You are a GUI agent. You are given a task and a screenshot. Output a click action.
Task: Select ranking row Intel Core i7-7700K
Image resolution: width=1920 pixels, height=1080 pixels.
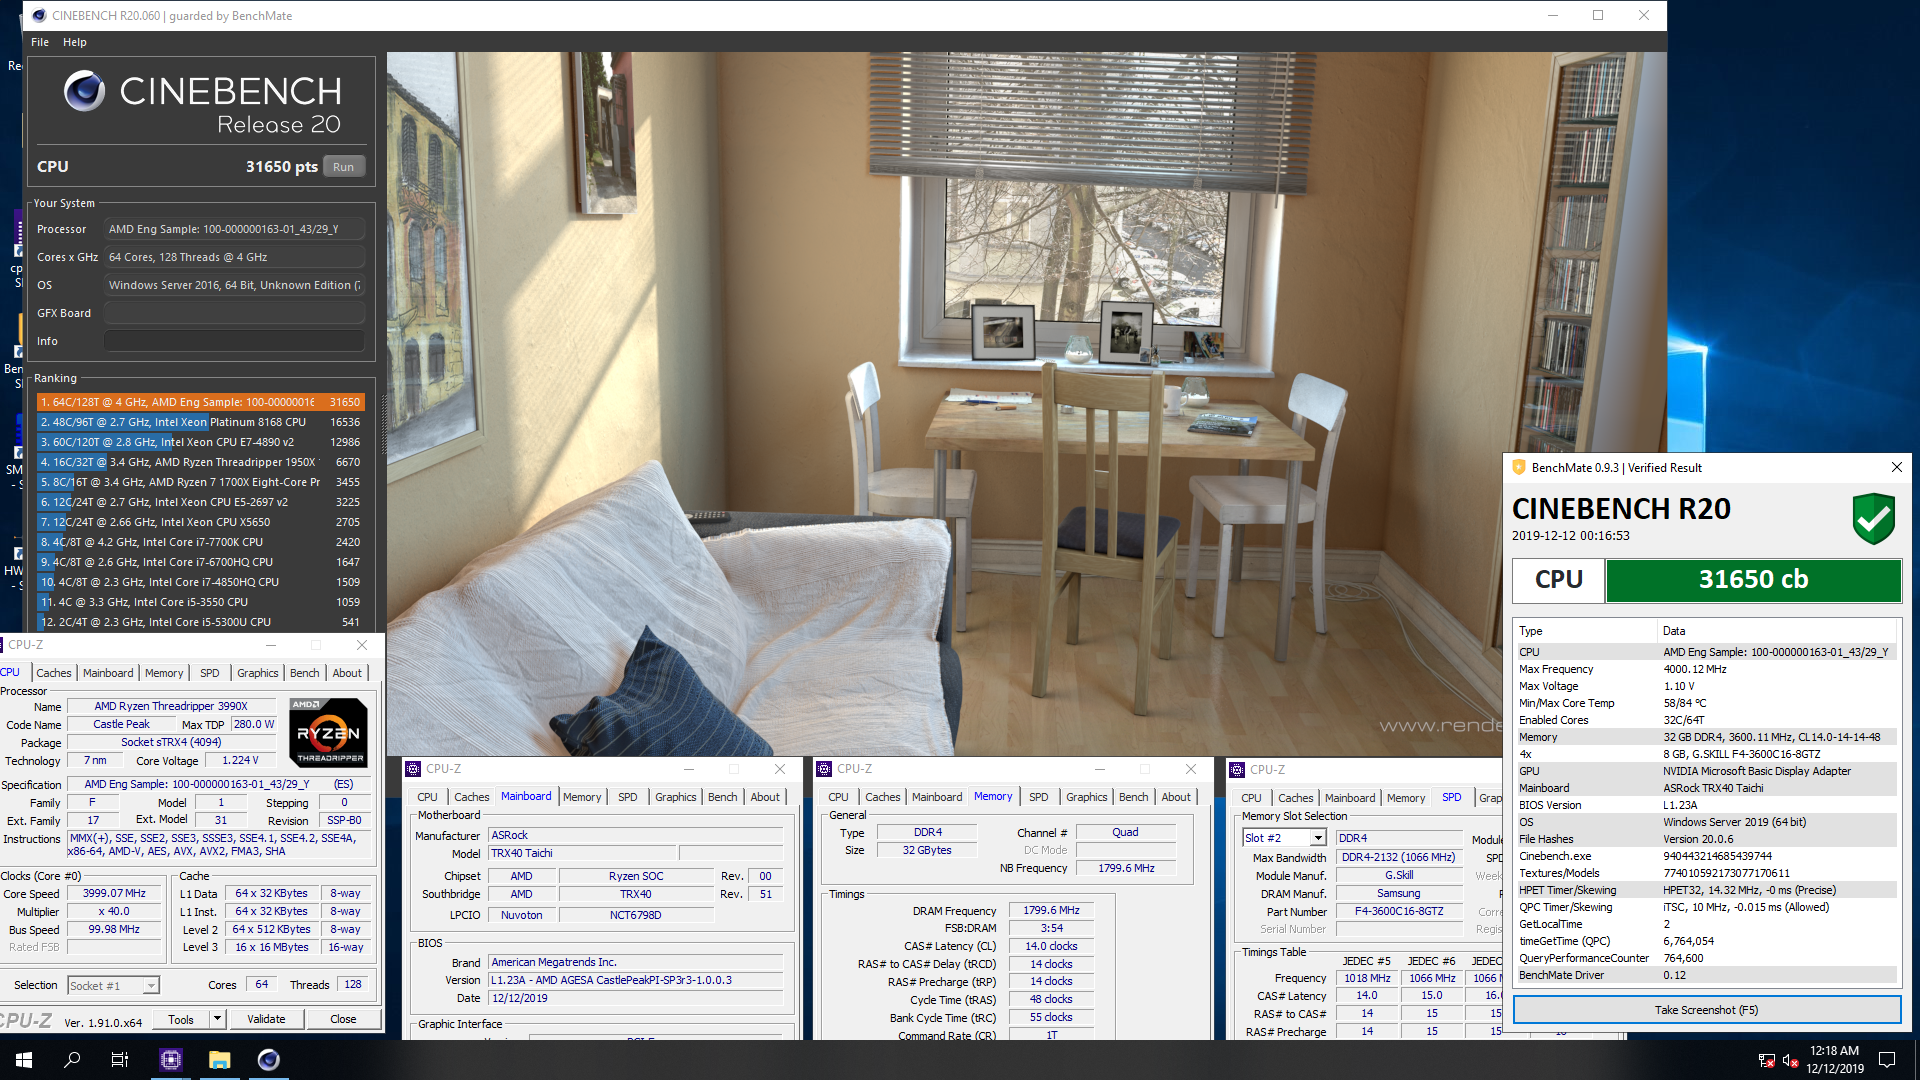pyautogui.click(x=200, y=542)
